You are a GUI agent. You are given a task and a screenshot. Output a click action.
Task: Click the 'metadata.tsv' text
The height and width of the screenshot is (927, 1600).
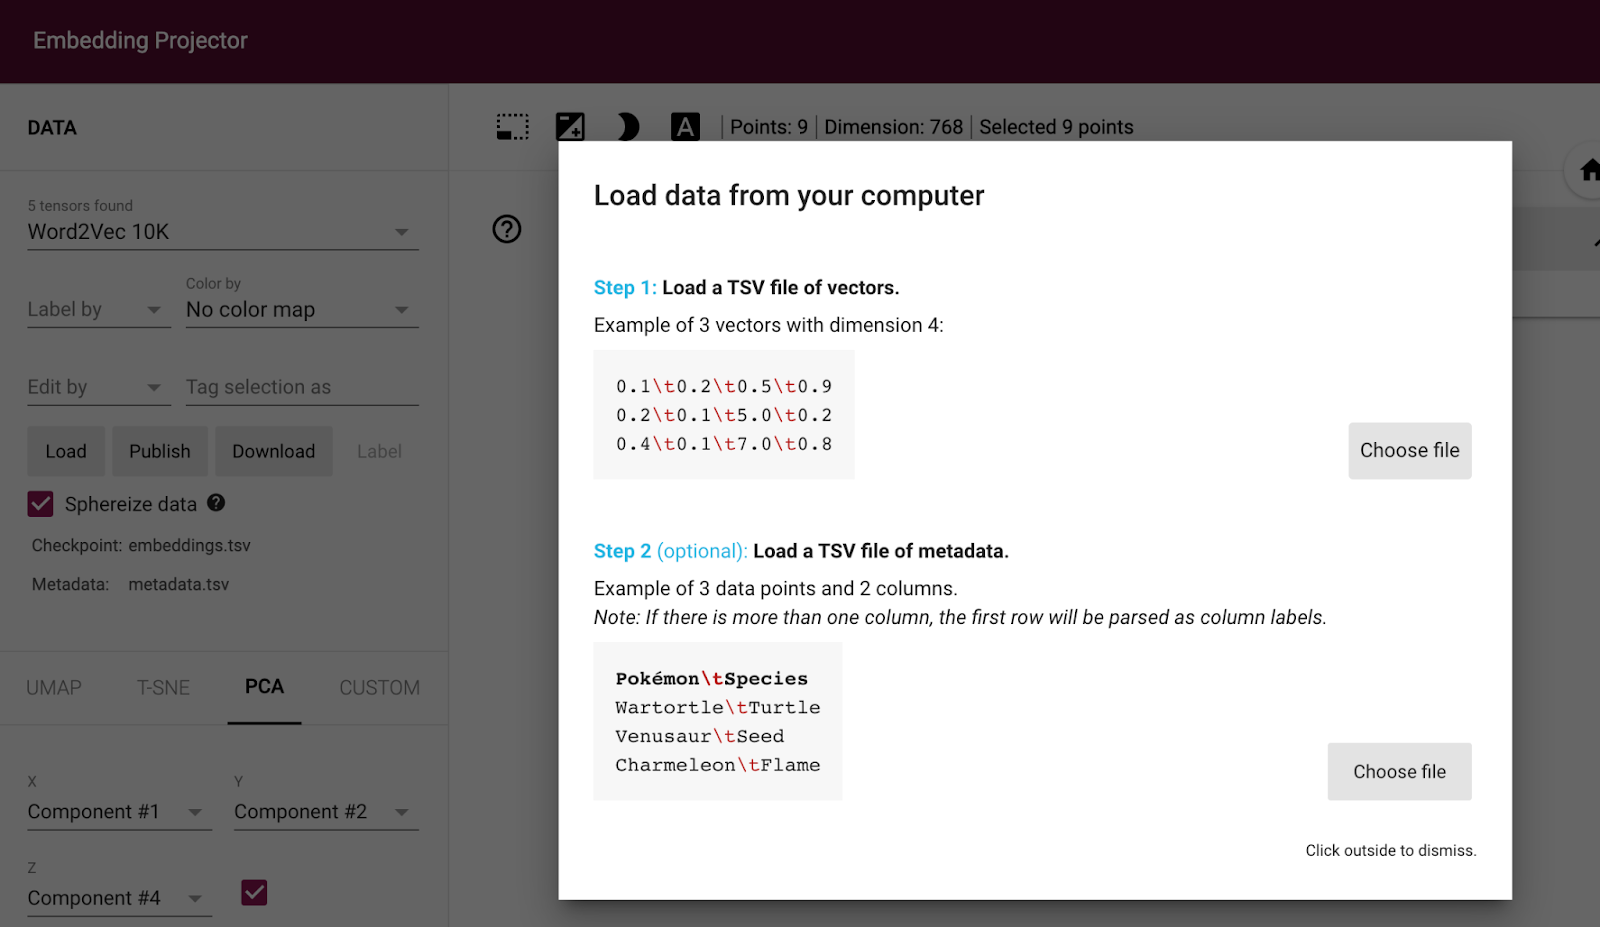coord(178,584)
